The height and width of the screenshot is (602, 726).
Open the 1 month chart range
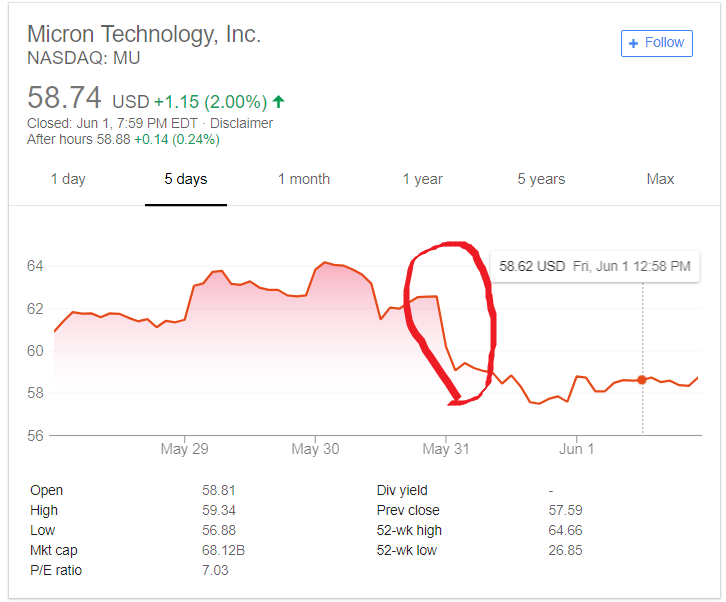(304, 179)
